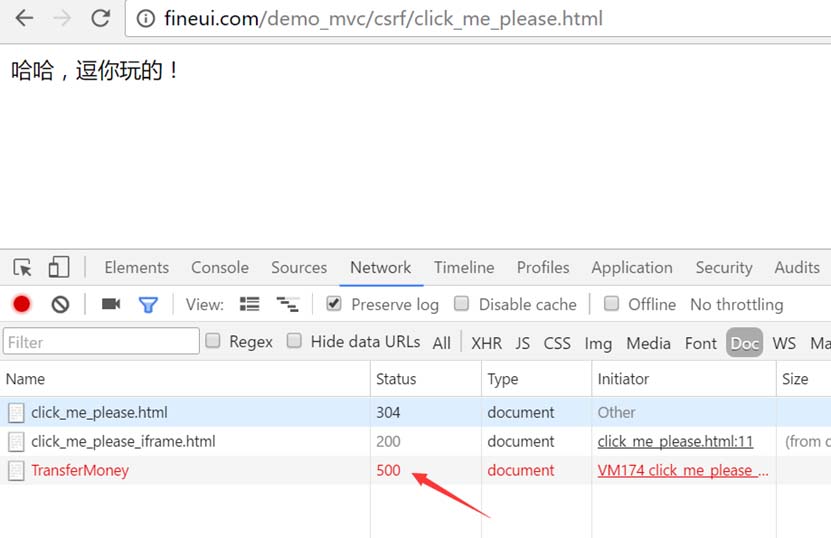Reload the page with the refresh icon
831x538 pixels.
pyautogui.click(x=100, y=18)
